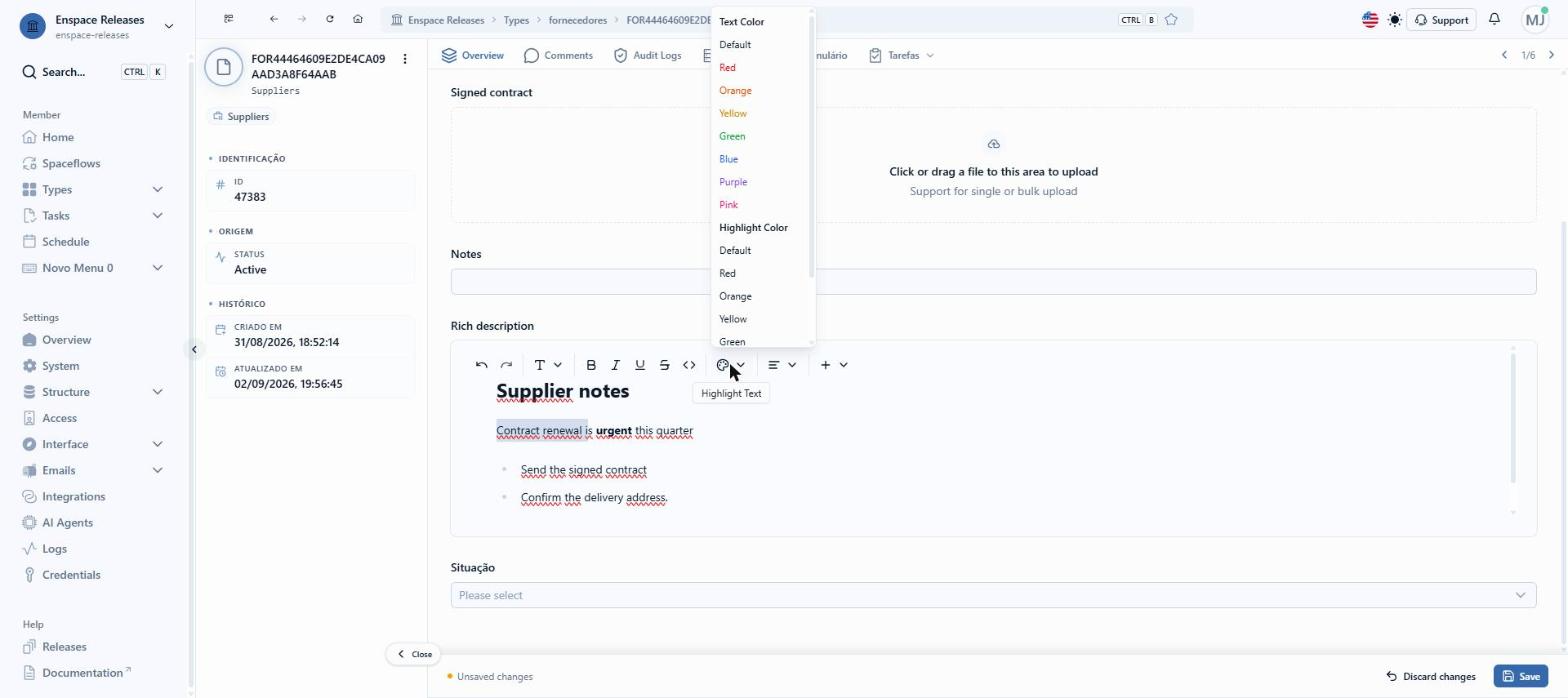Screen dimensions: 1568x698
Task: Expand the Tasks sidebar section
Action: coord(93,215)
